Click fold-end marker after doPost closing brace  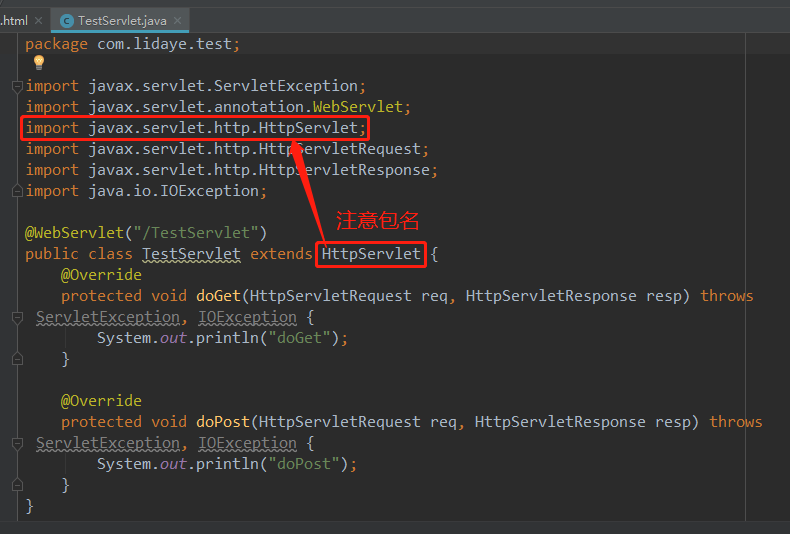[x=17, y=485]
